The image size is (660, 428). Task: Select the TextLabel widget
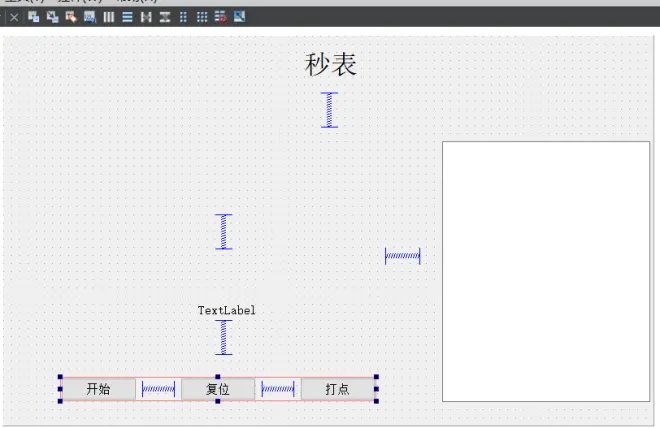[x=226, y=311]
